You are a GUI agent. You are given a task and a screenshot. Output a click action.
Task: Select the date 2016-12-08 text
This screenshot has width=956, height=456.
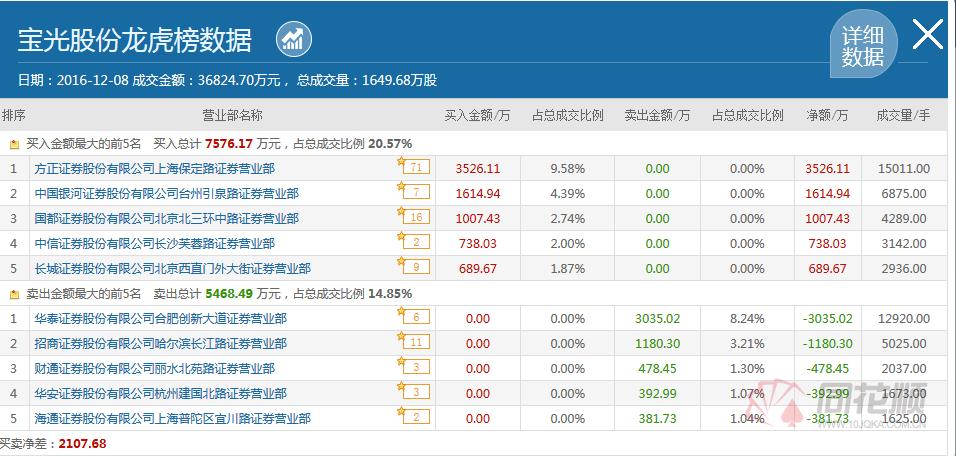pyautogui.click(x=92, y=80)
